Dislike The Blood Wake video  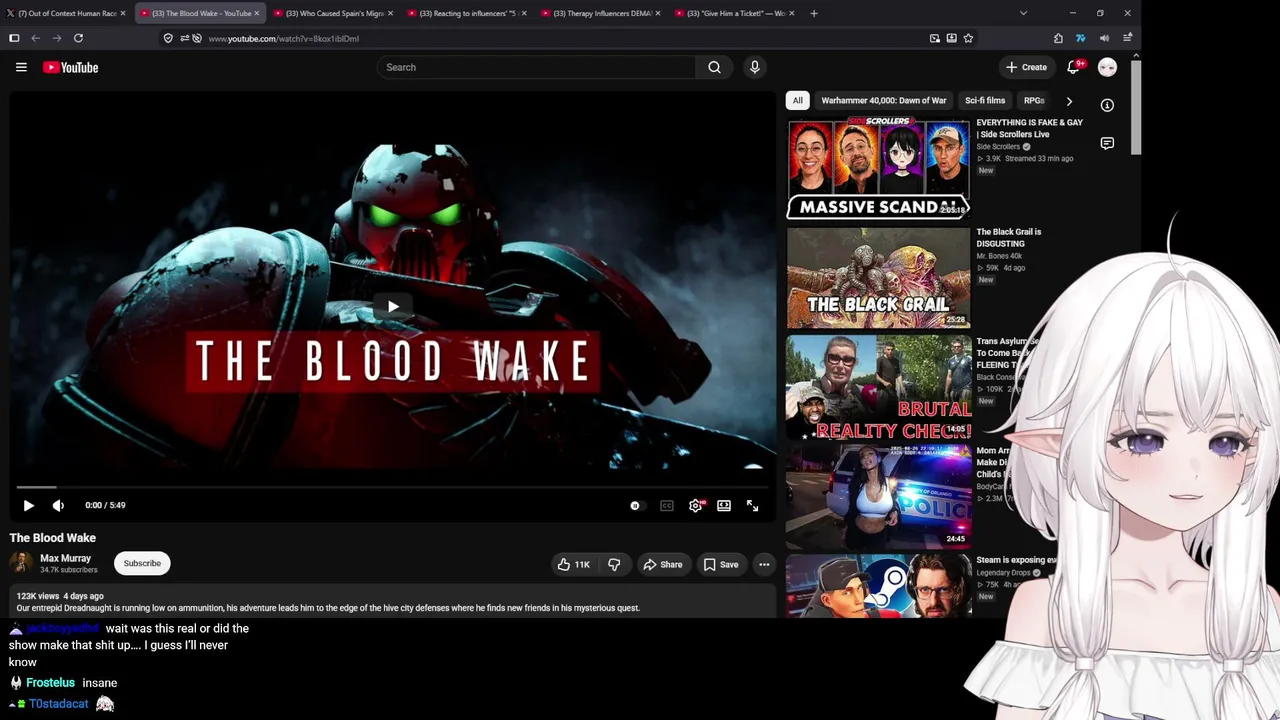614,564
